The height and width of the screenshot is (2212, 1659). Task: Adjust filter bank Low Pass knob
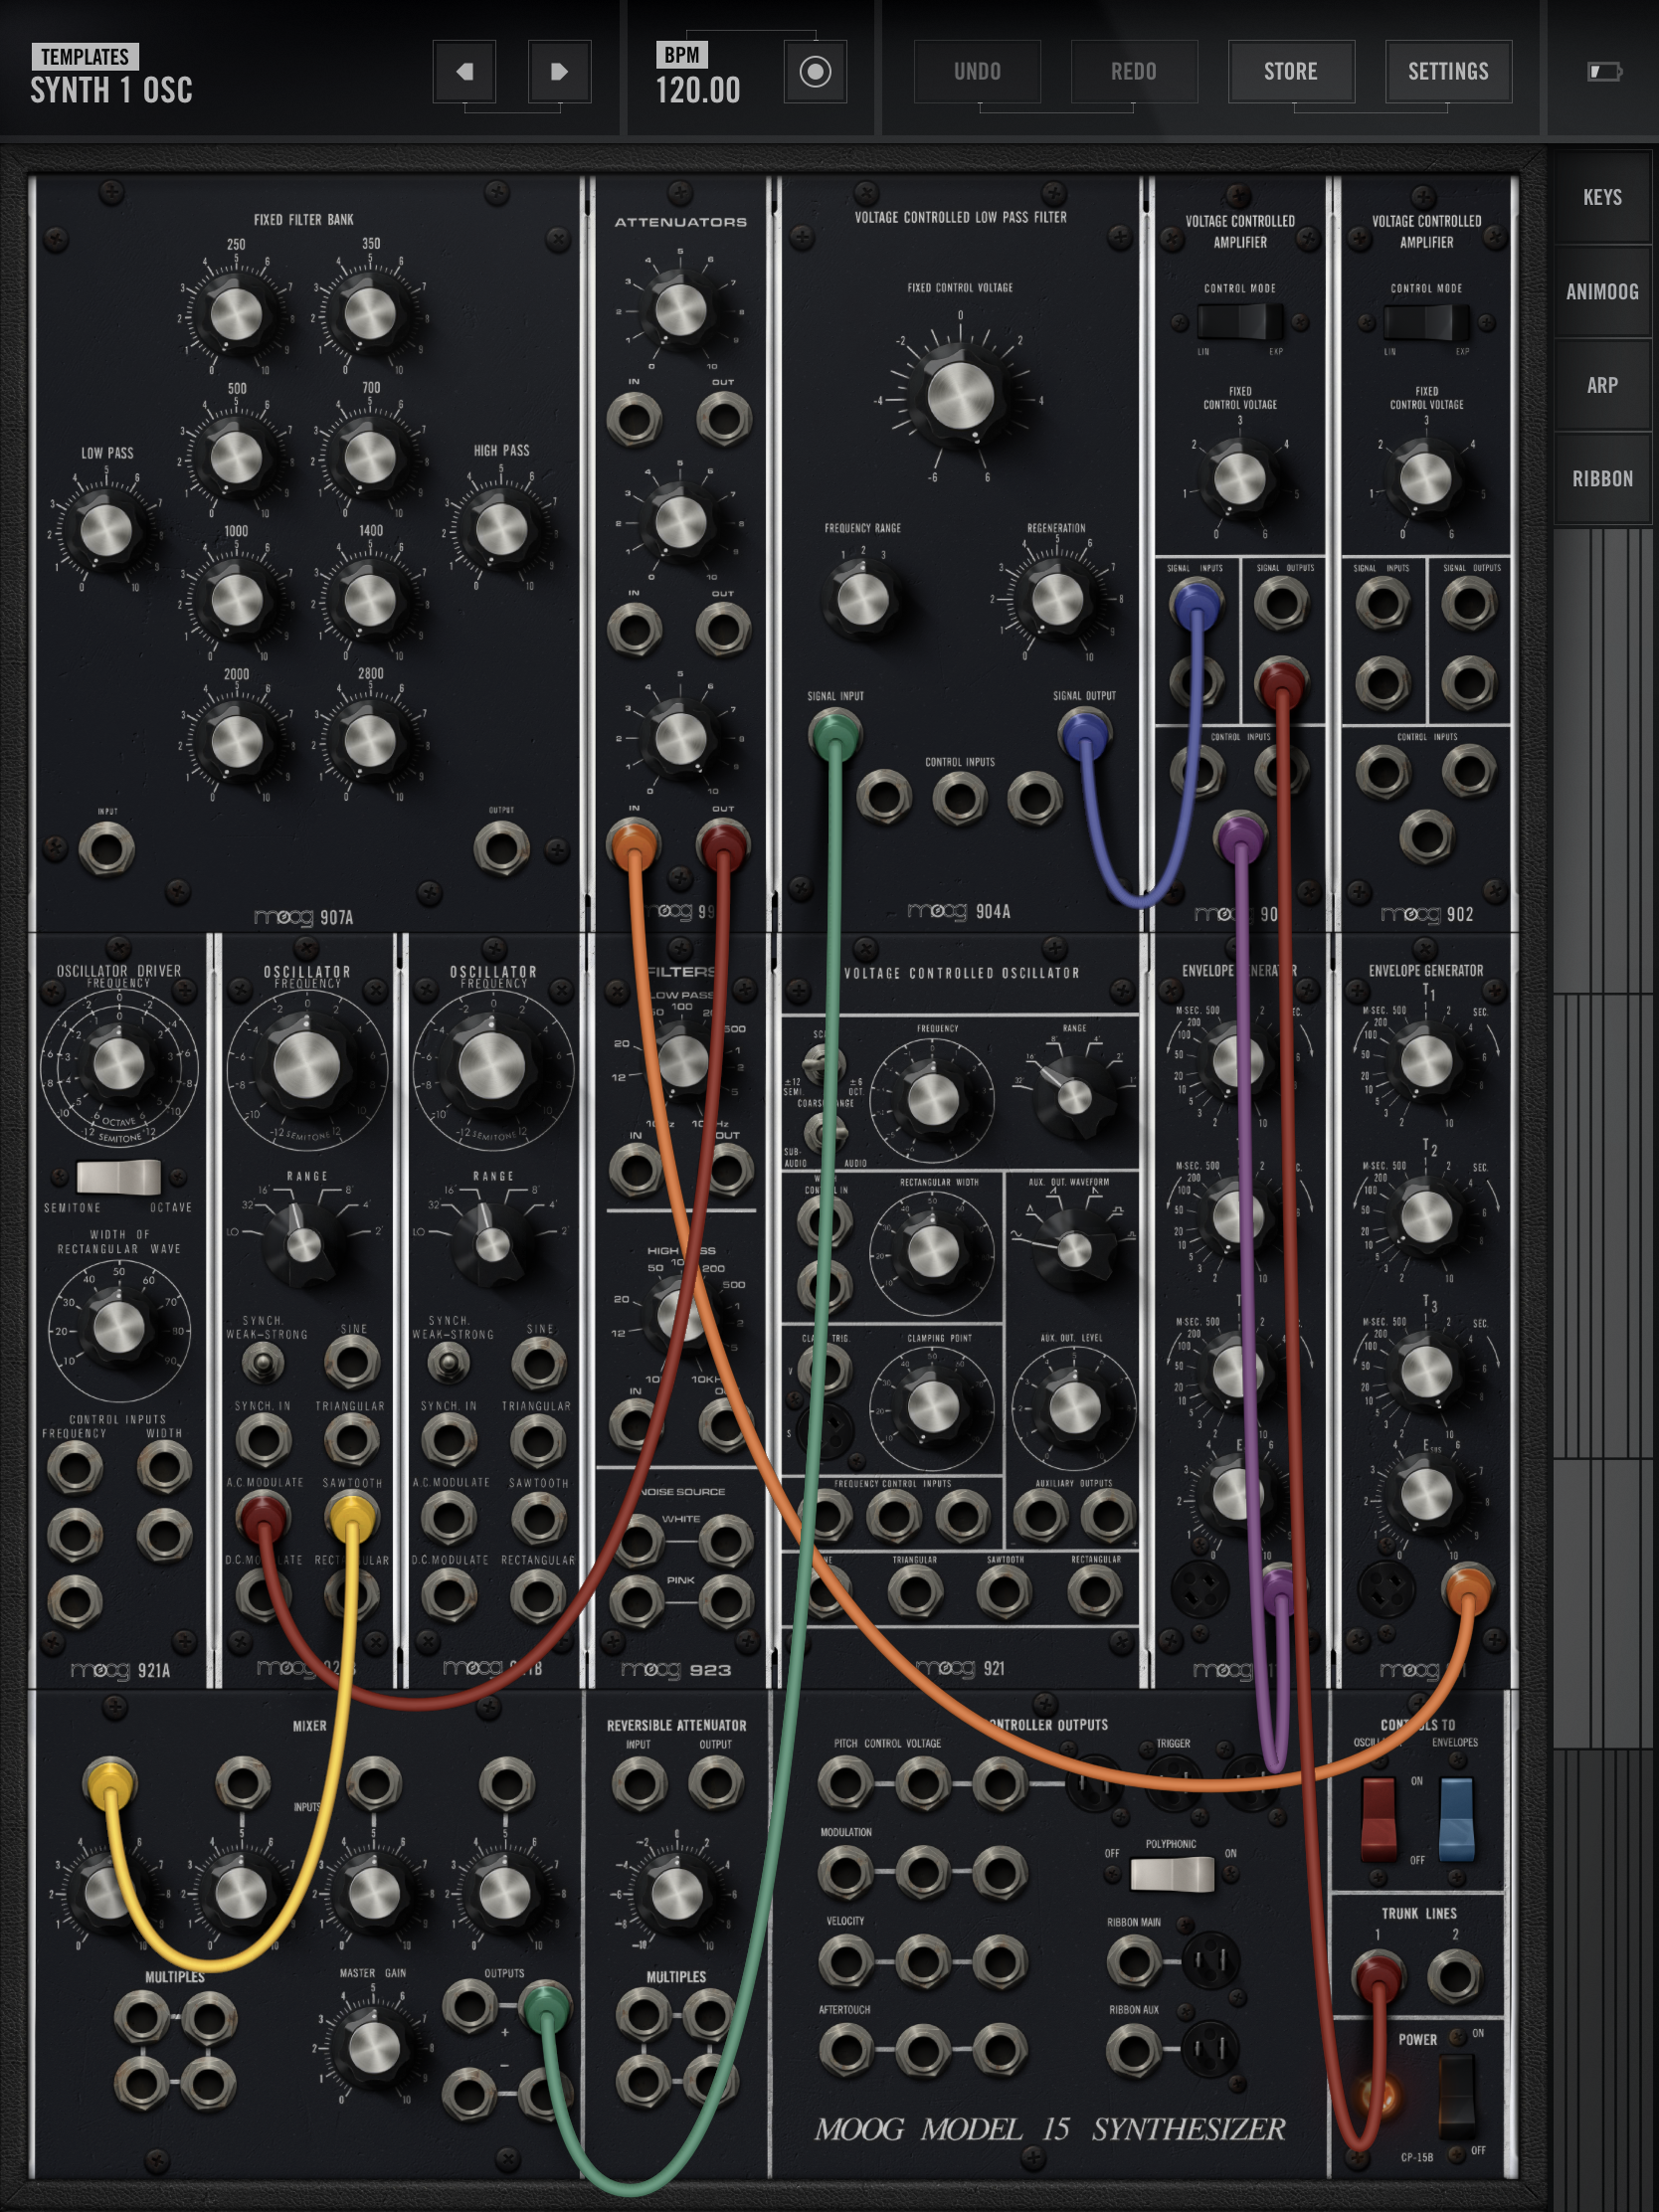coord(105,529)
